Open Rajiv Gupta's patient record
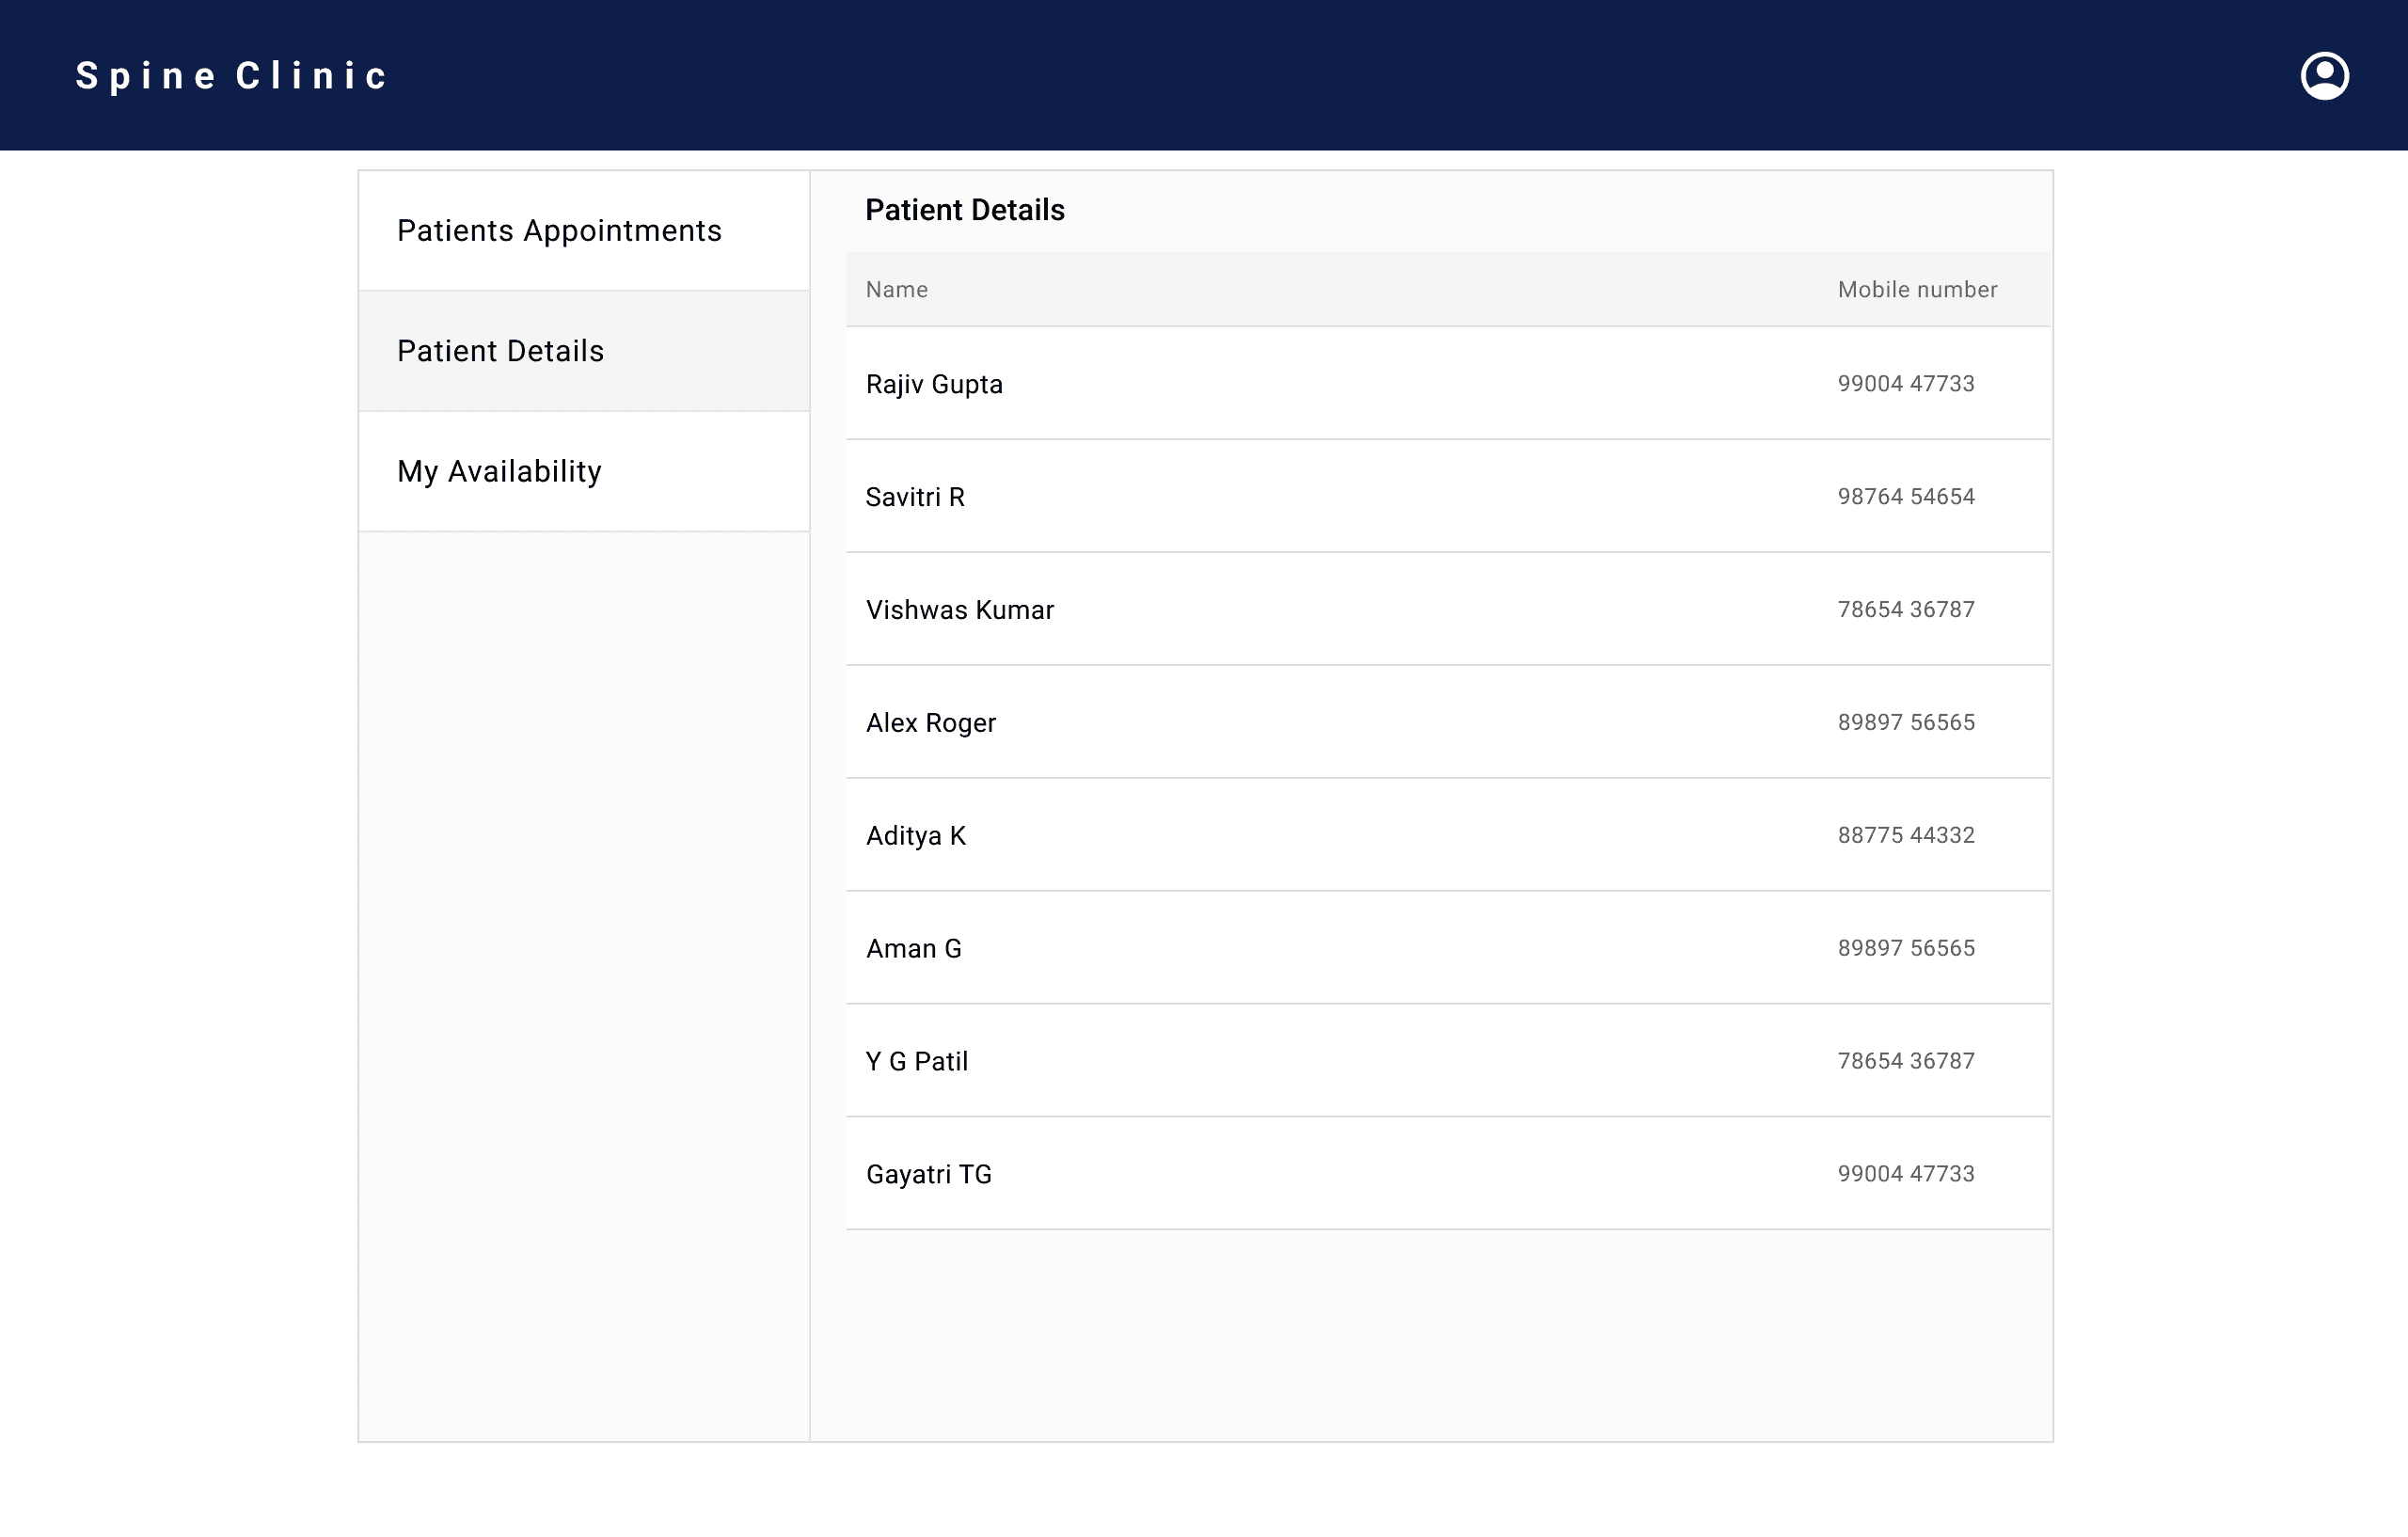 [x=933, y=384]
